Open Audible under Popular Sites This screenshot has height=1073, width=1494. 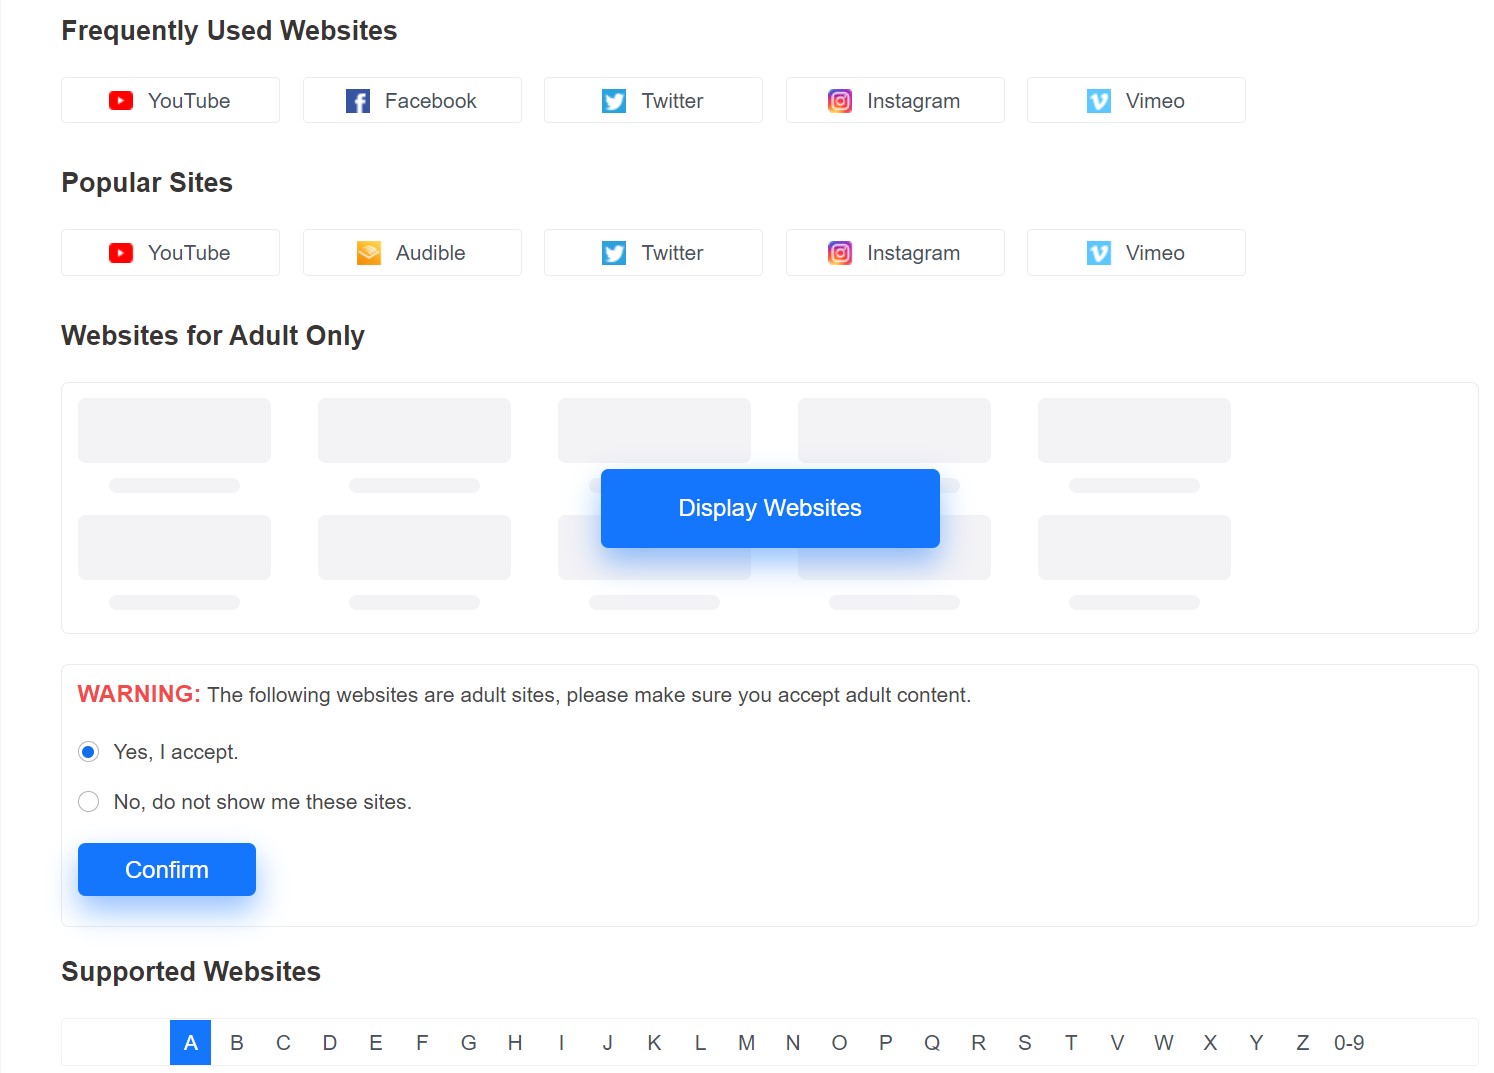click(412, 253)
